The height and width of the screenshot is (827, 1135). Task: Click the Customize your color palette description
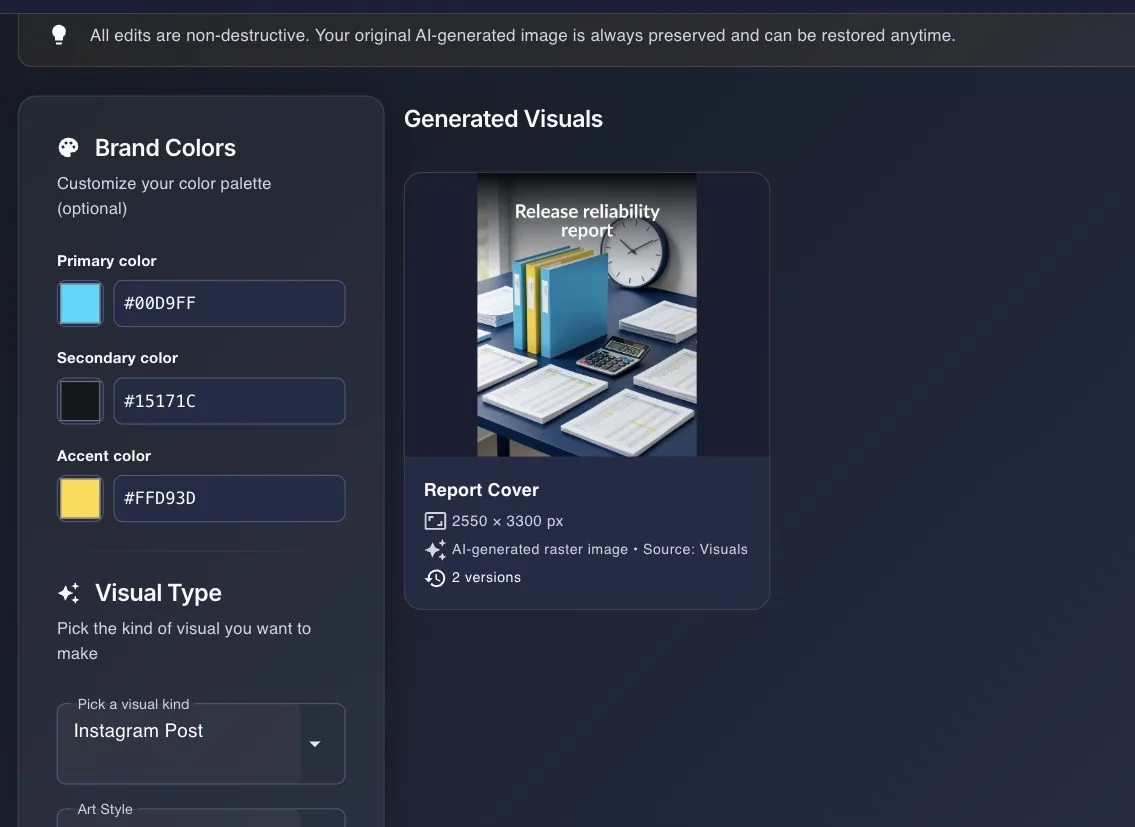click(164, 196)
